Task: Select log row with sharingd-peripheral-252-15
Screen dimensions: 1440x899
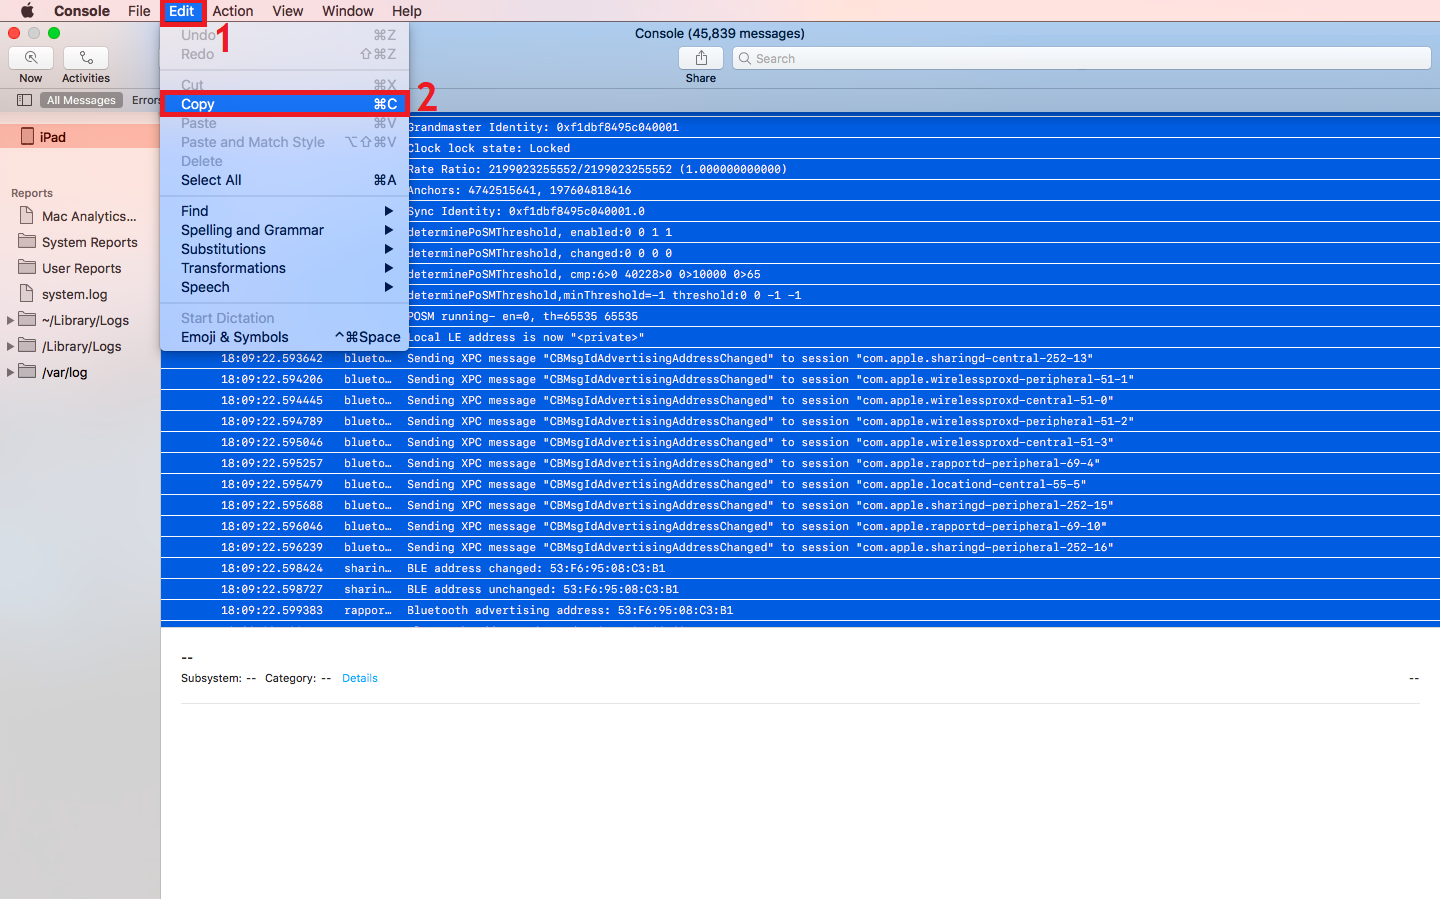Action: [x=800, y=505]
